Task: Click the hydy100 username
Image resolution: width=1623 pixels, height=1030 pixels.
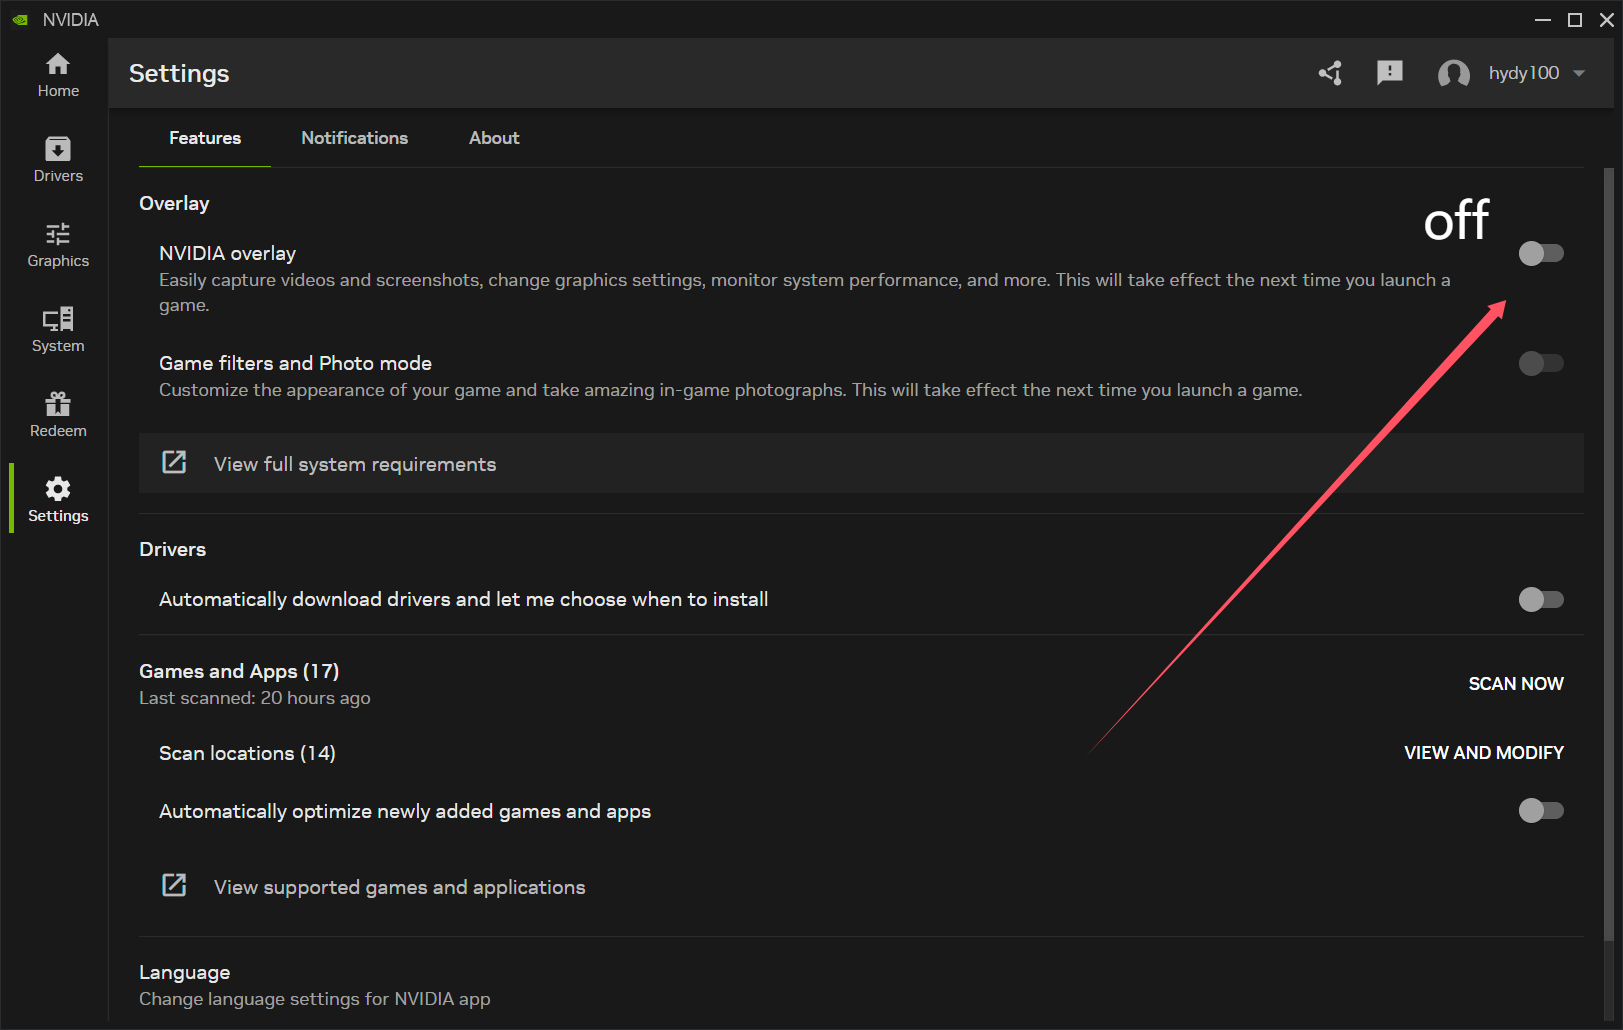Action: click(x=1524, y=73)
